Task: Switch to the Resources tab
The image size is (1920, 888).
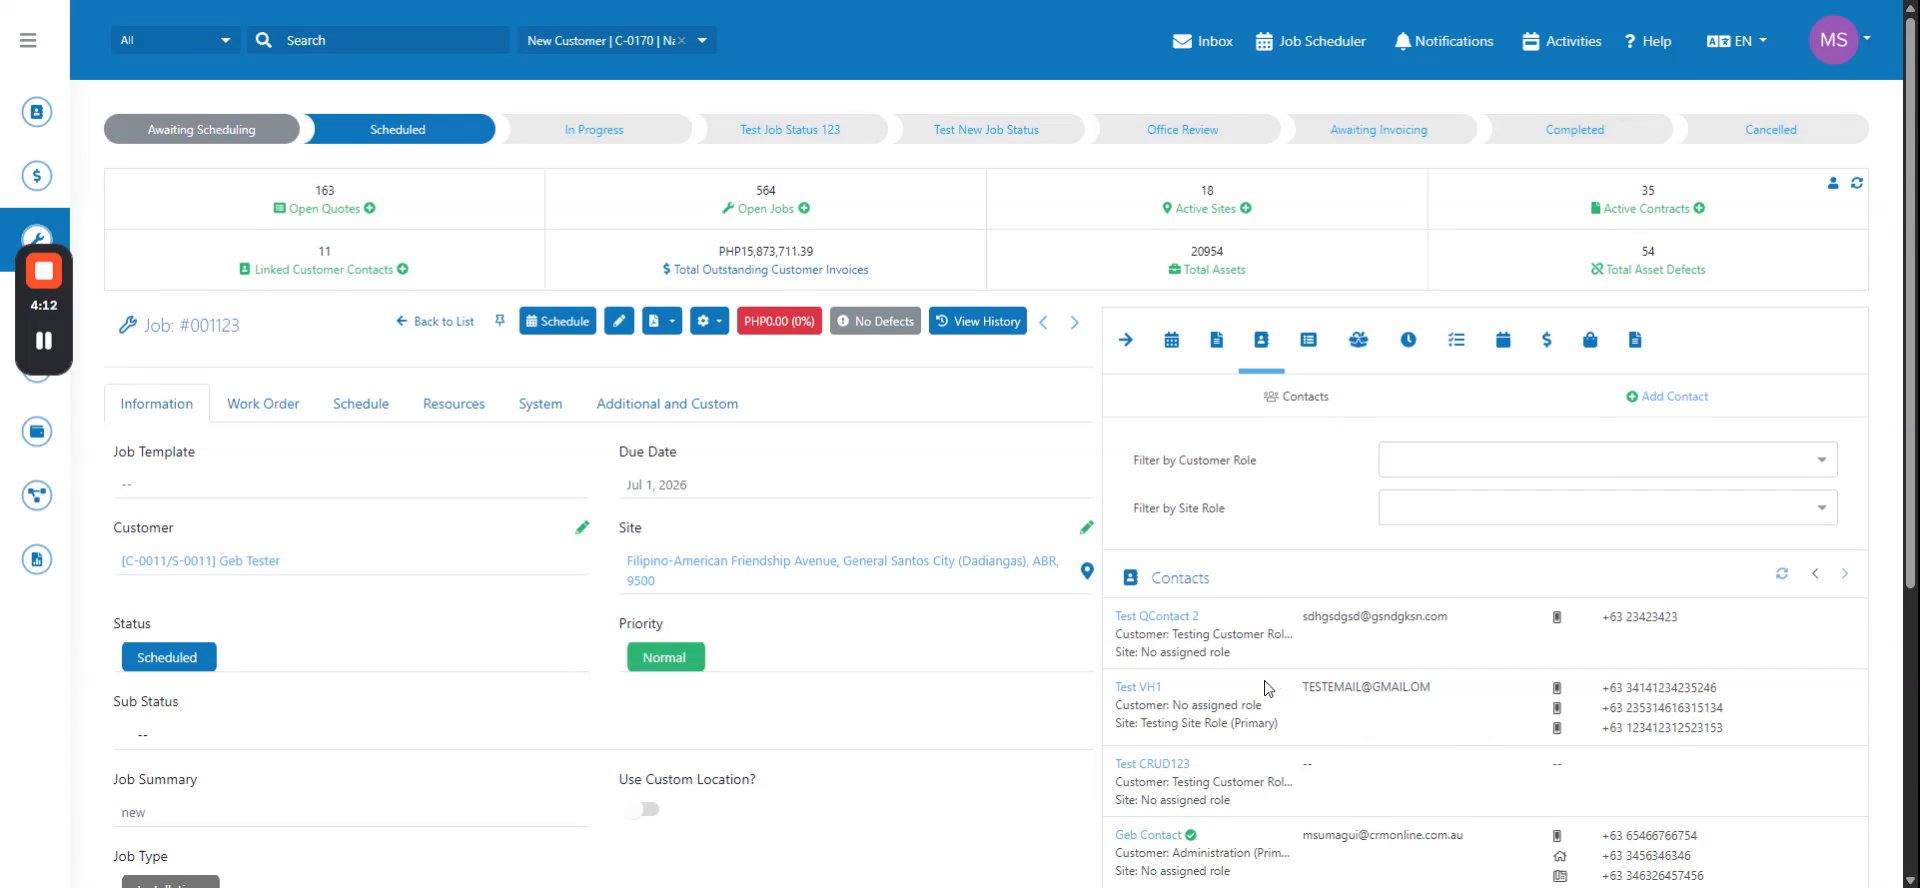Action: 454,404
